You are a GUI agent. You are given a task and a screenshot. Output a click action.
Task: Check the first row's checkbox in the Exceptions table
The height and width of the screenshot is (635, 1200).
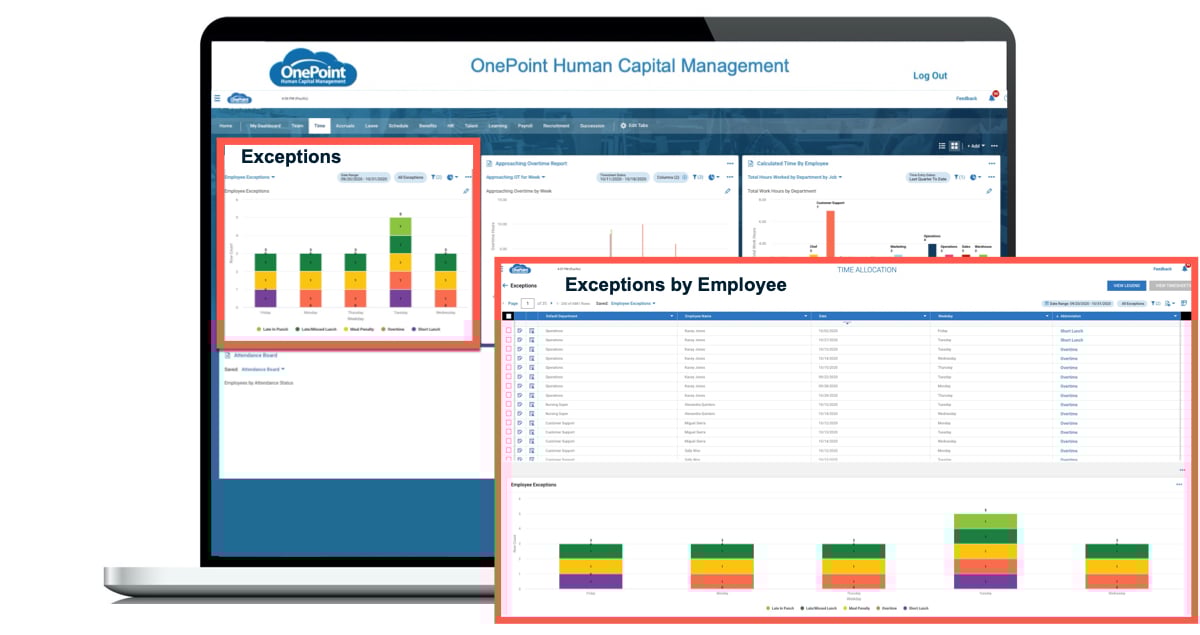508,330
